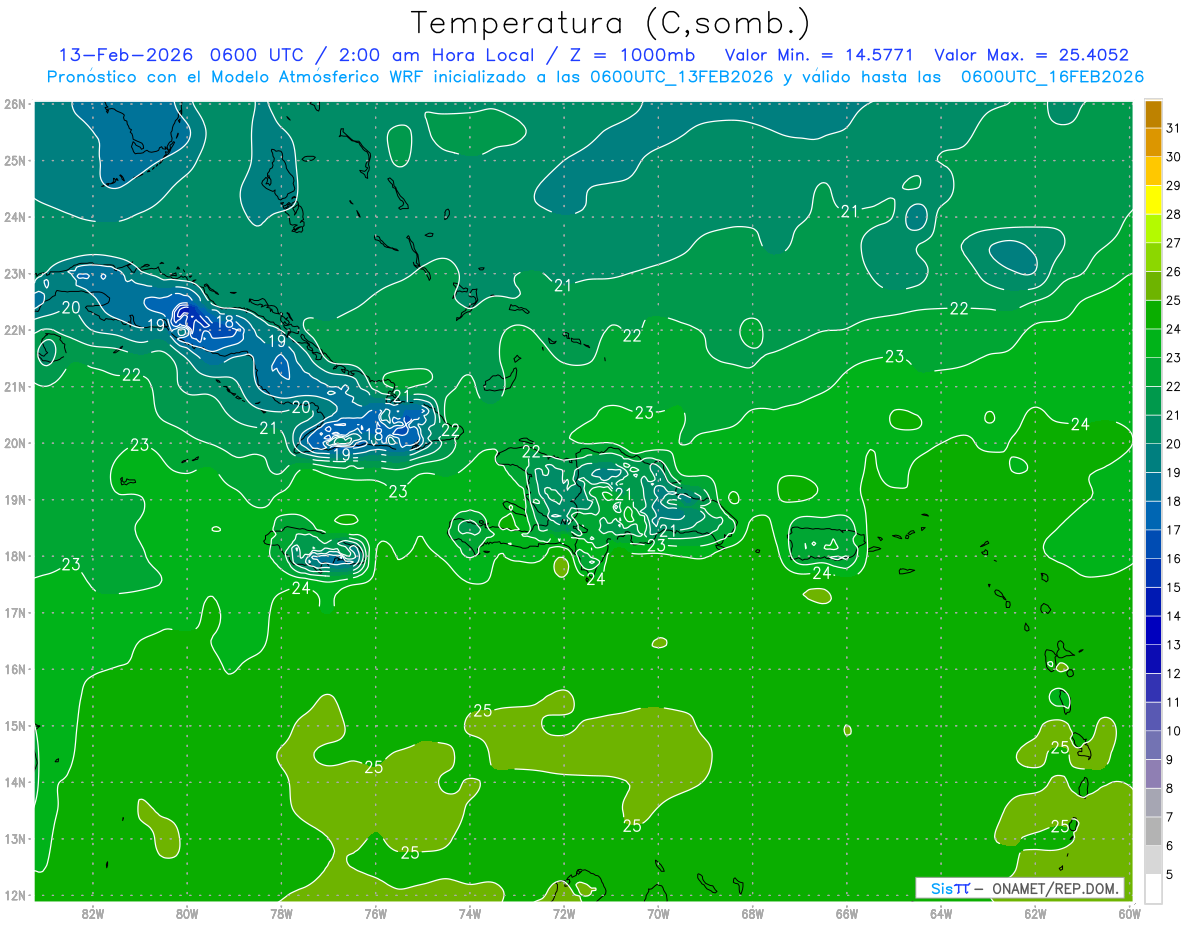Click the '12N' latitude axis label
The height and width of the screenshot is (927, 1200).
tap(14, 895)
